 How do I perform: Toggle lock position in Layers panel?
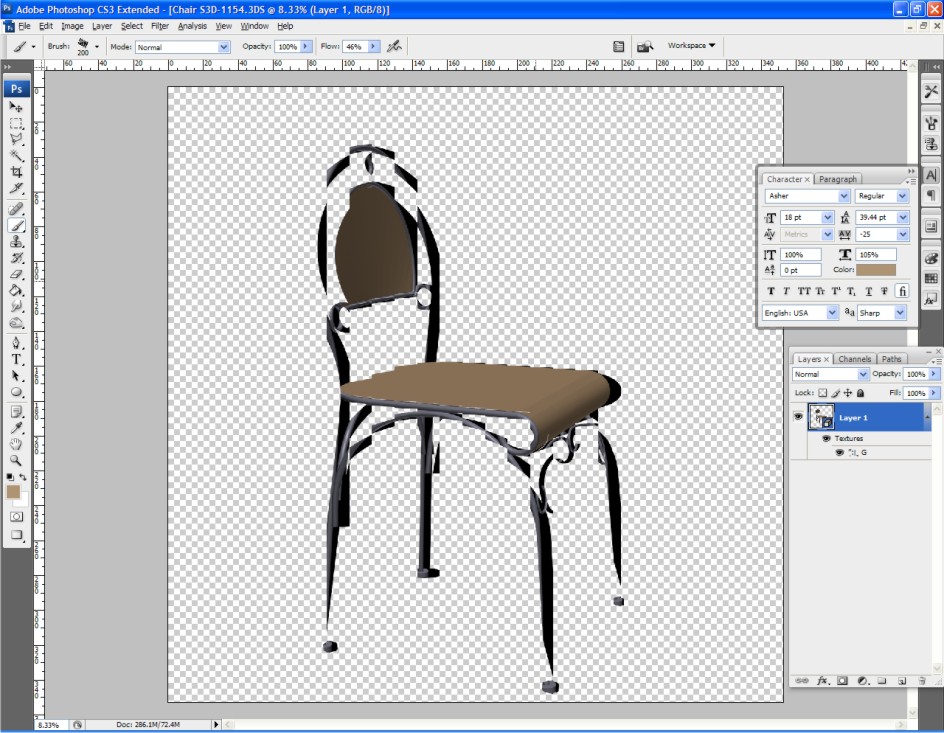848,393
